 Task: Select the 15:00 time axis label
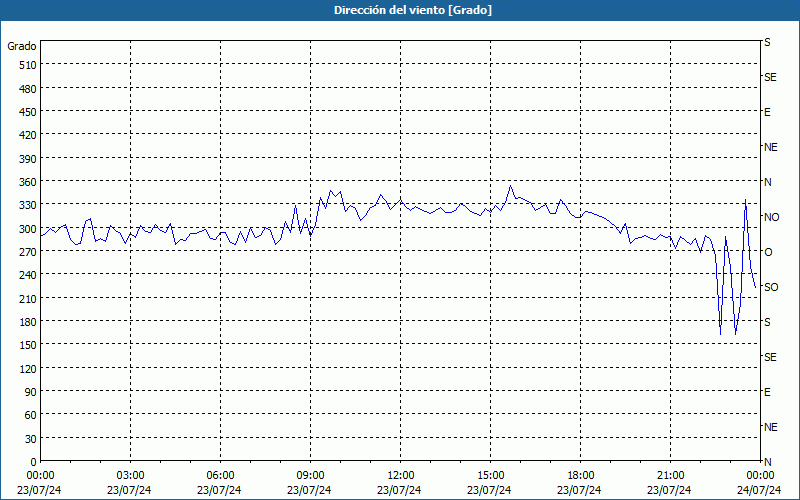tap(490, 476)
